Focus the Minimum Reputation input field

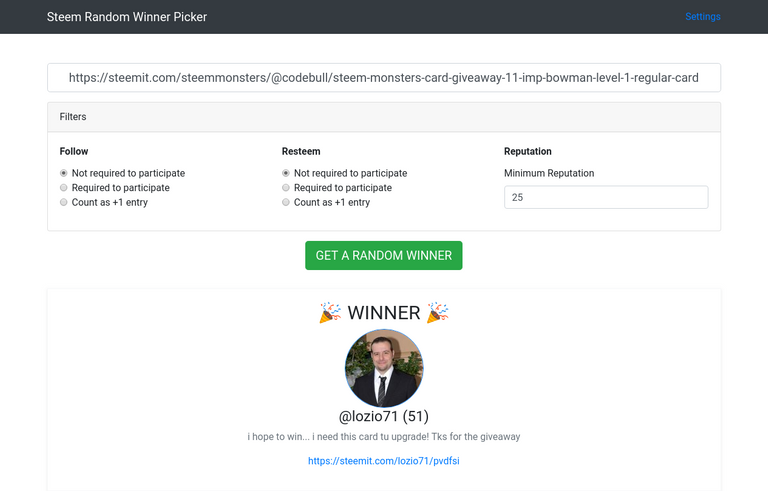pos(606,197)
